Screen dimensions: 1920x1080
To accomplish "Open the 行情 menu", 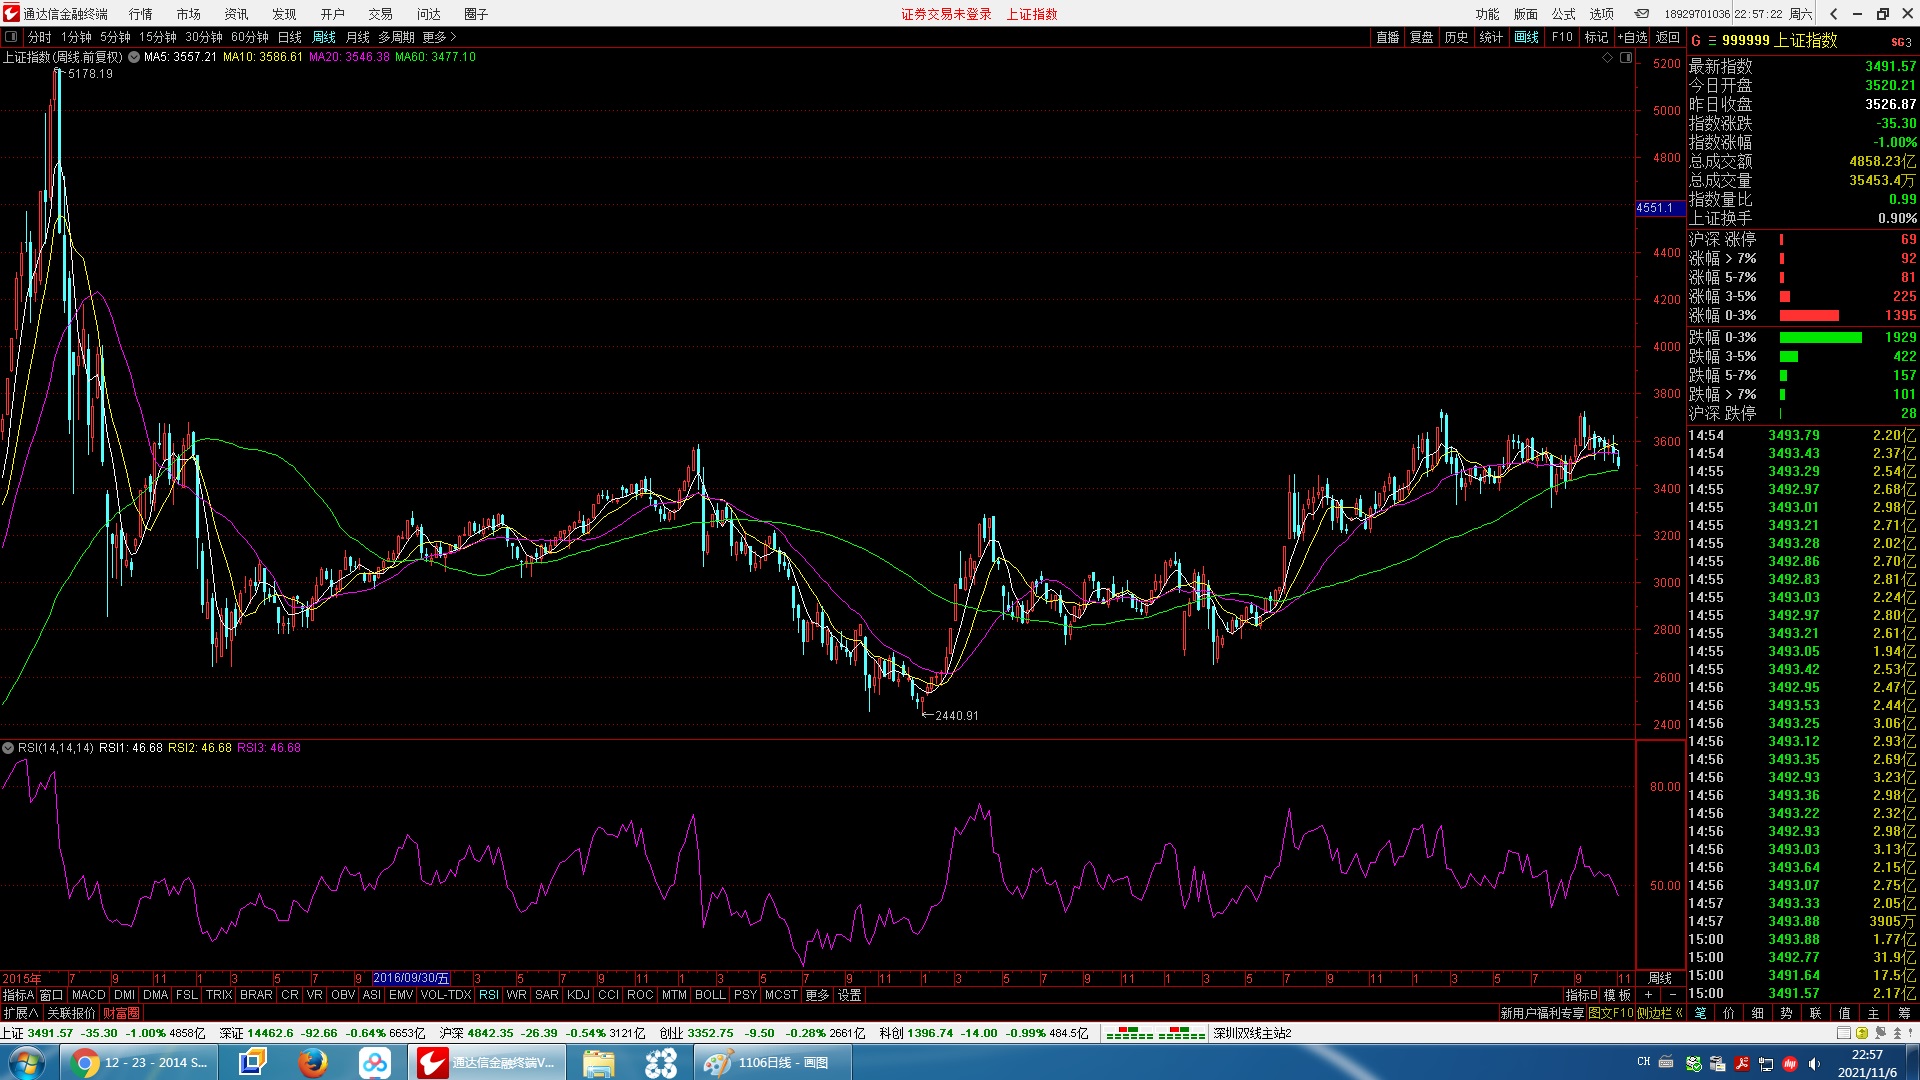I will tap(141, 14).
